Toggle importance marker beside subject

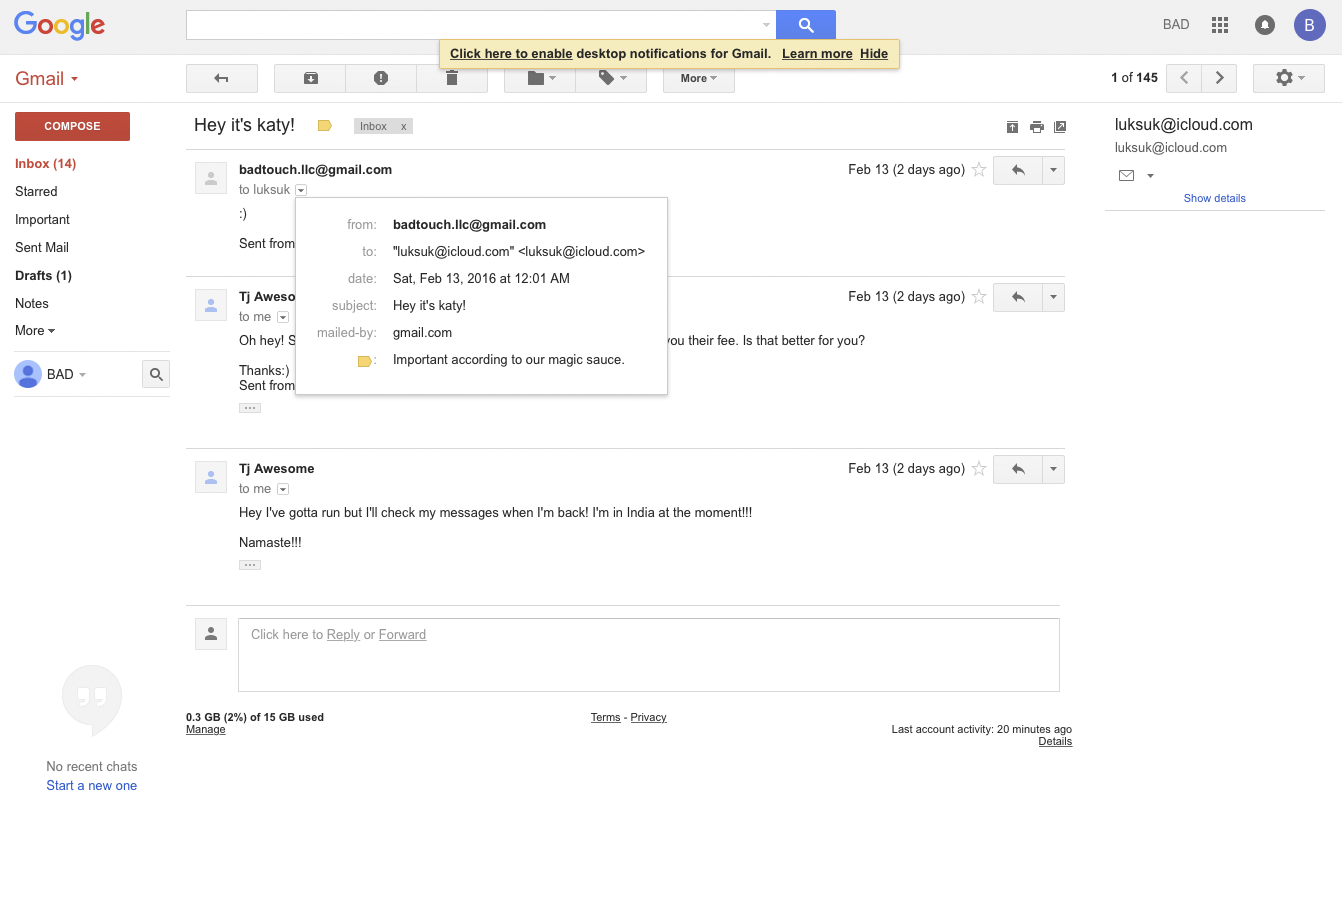point(324,126)
